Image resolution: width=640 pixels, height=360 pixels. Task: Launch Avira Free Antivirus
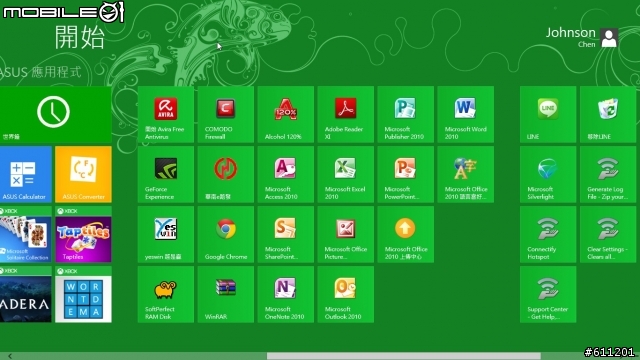(166, 114)
